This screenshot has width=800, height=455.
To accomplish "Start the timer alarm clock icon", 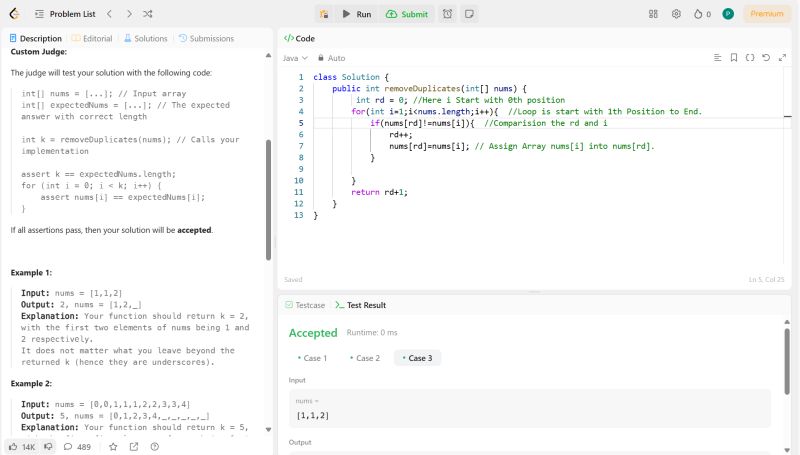I will [447, 14].
